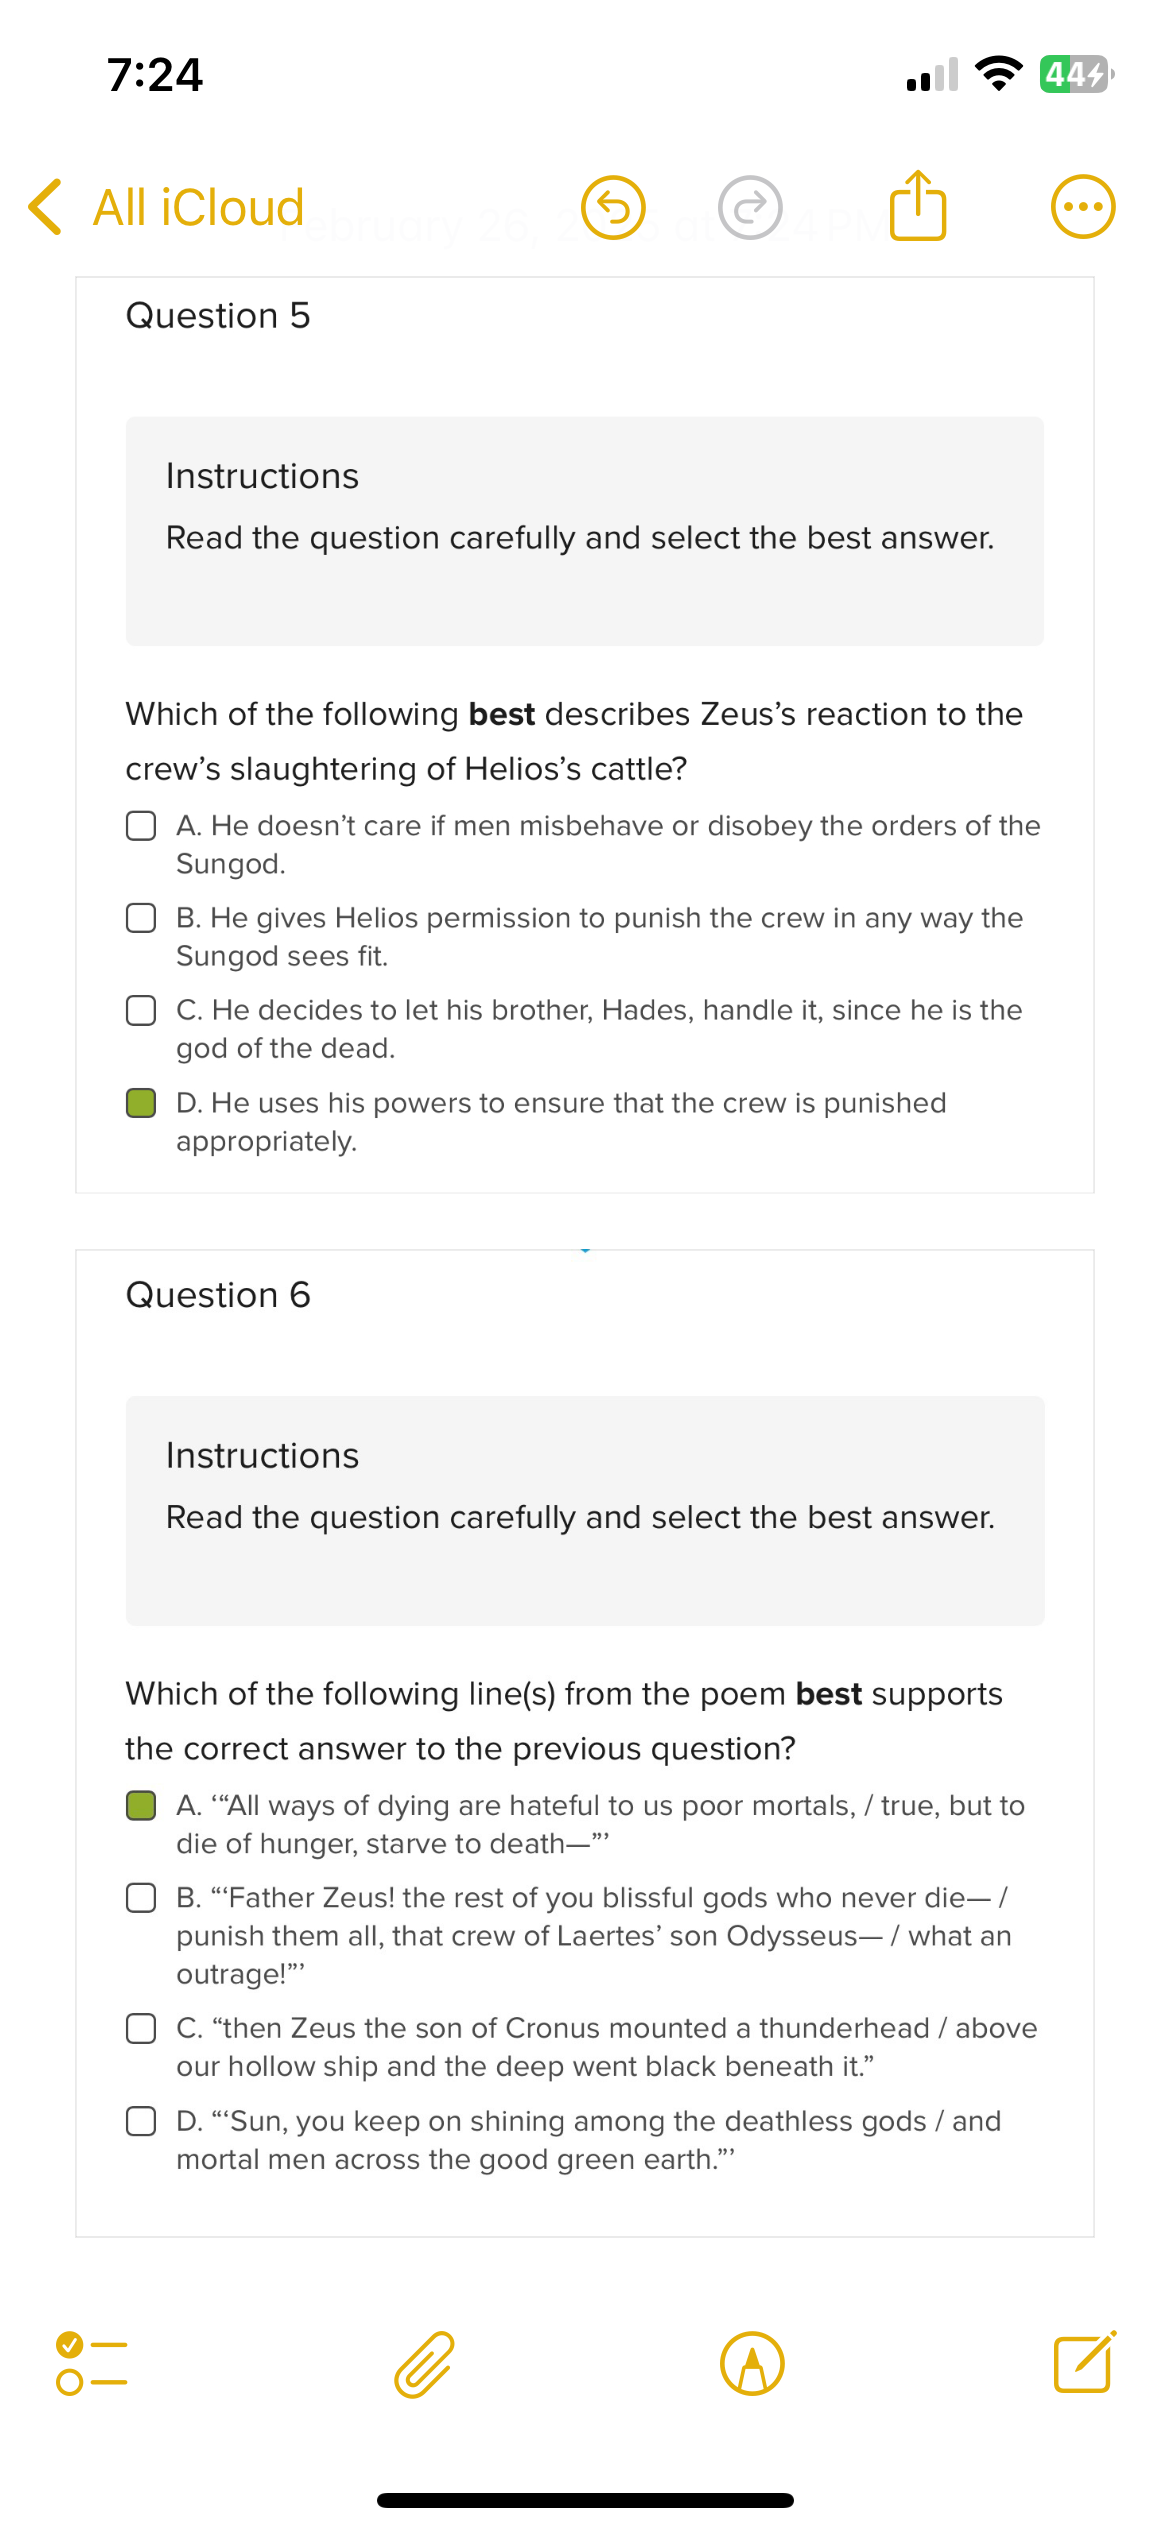Uncheck answer A for Question 6

(x=140, y=1807)
